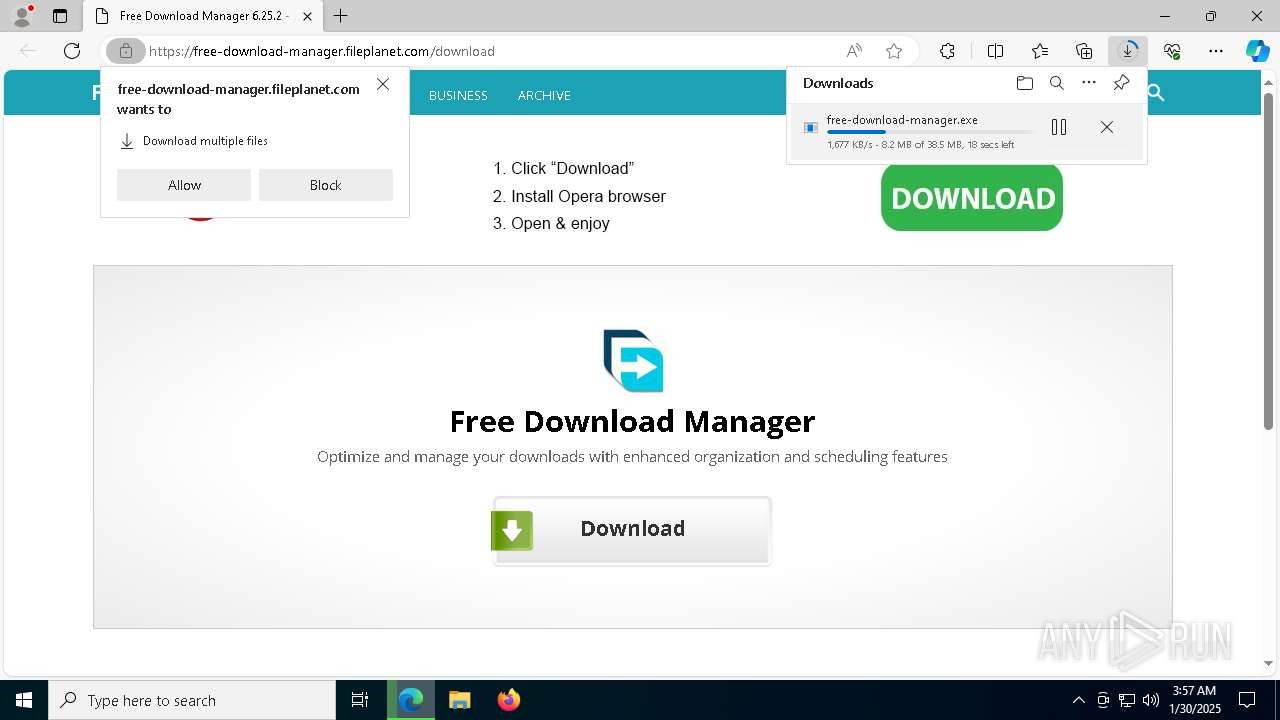Open downloads folder icon in Downloads panel
The height and width of the screenshot is (720, 1280).
tap(1025, 83)
